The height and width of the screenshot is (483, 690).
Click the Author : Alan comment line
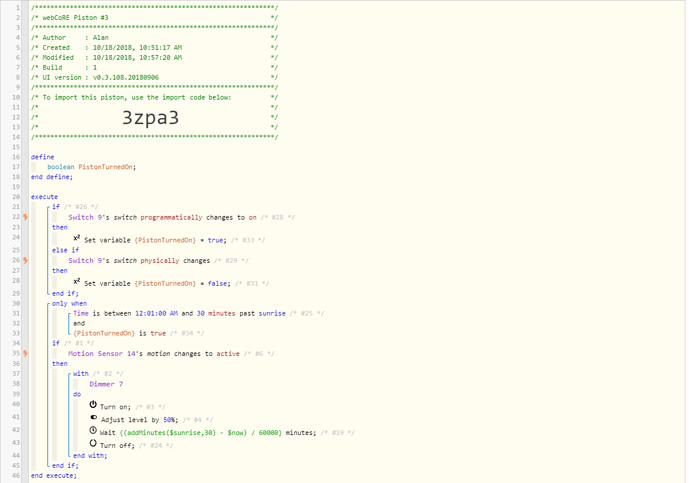[x=154, y=37]
